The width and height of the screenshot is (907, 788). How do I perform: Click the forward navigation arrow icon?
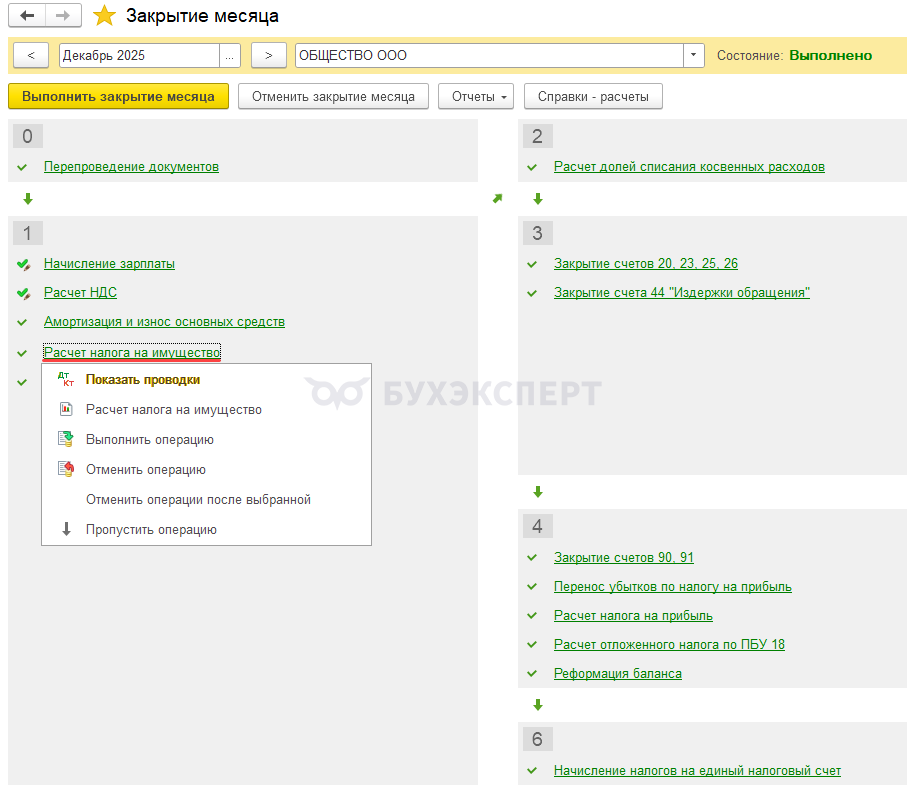tap(63, 16)
